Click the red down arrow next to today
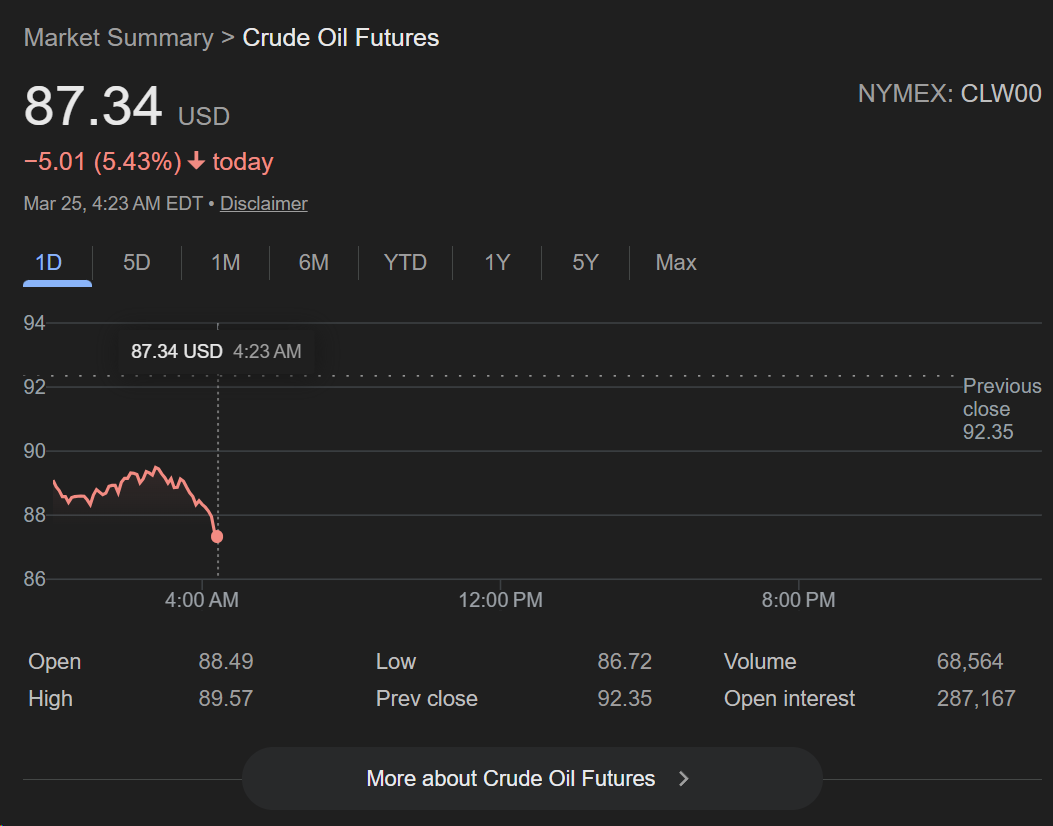 tap(196, 161)
